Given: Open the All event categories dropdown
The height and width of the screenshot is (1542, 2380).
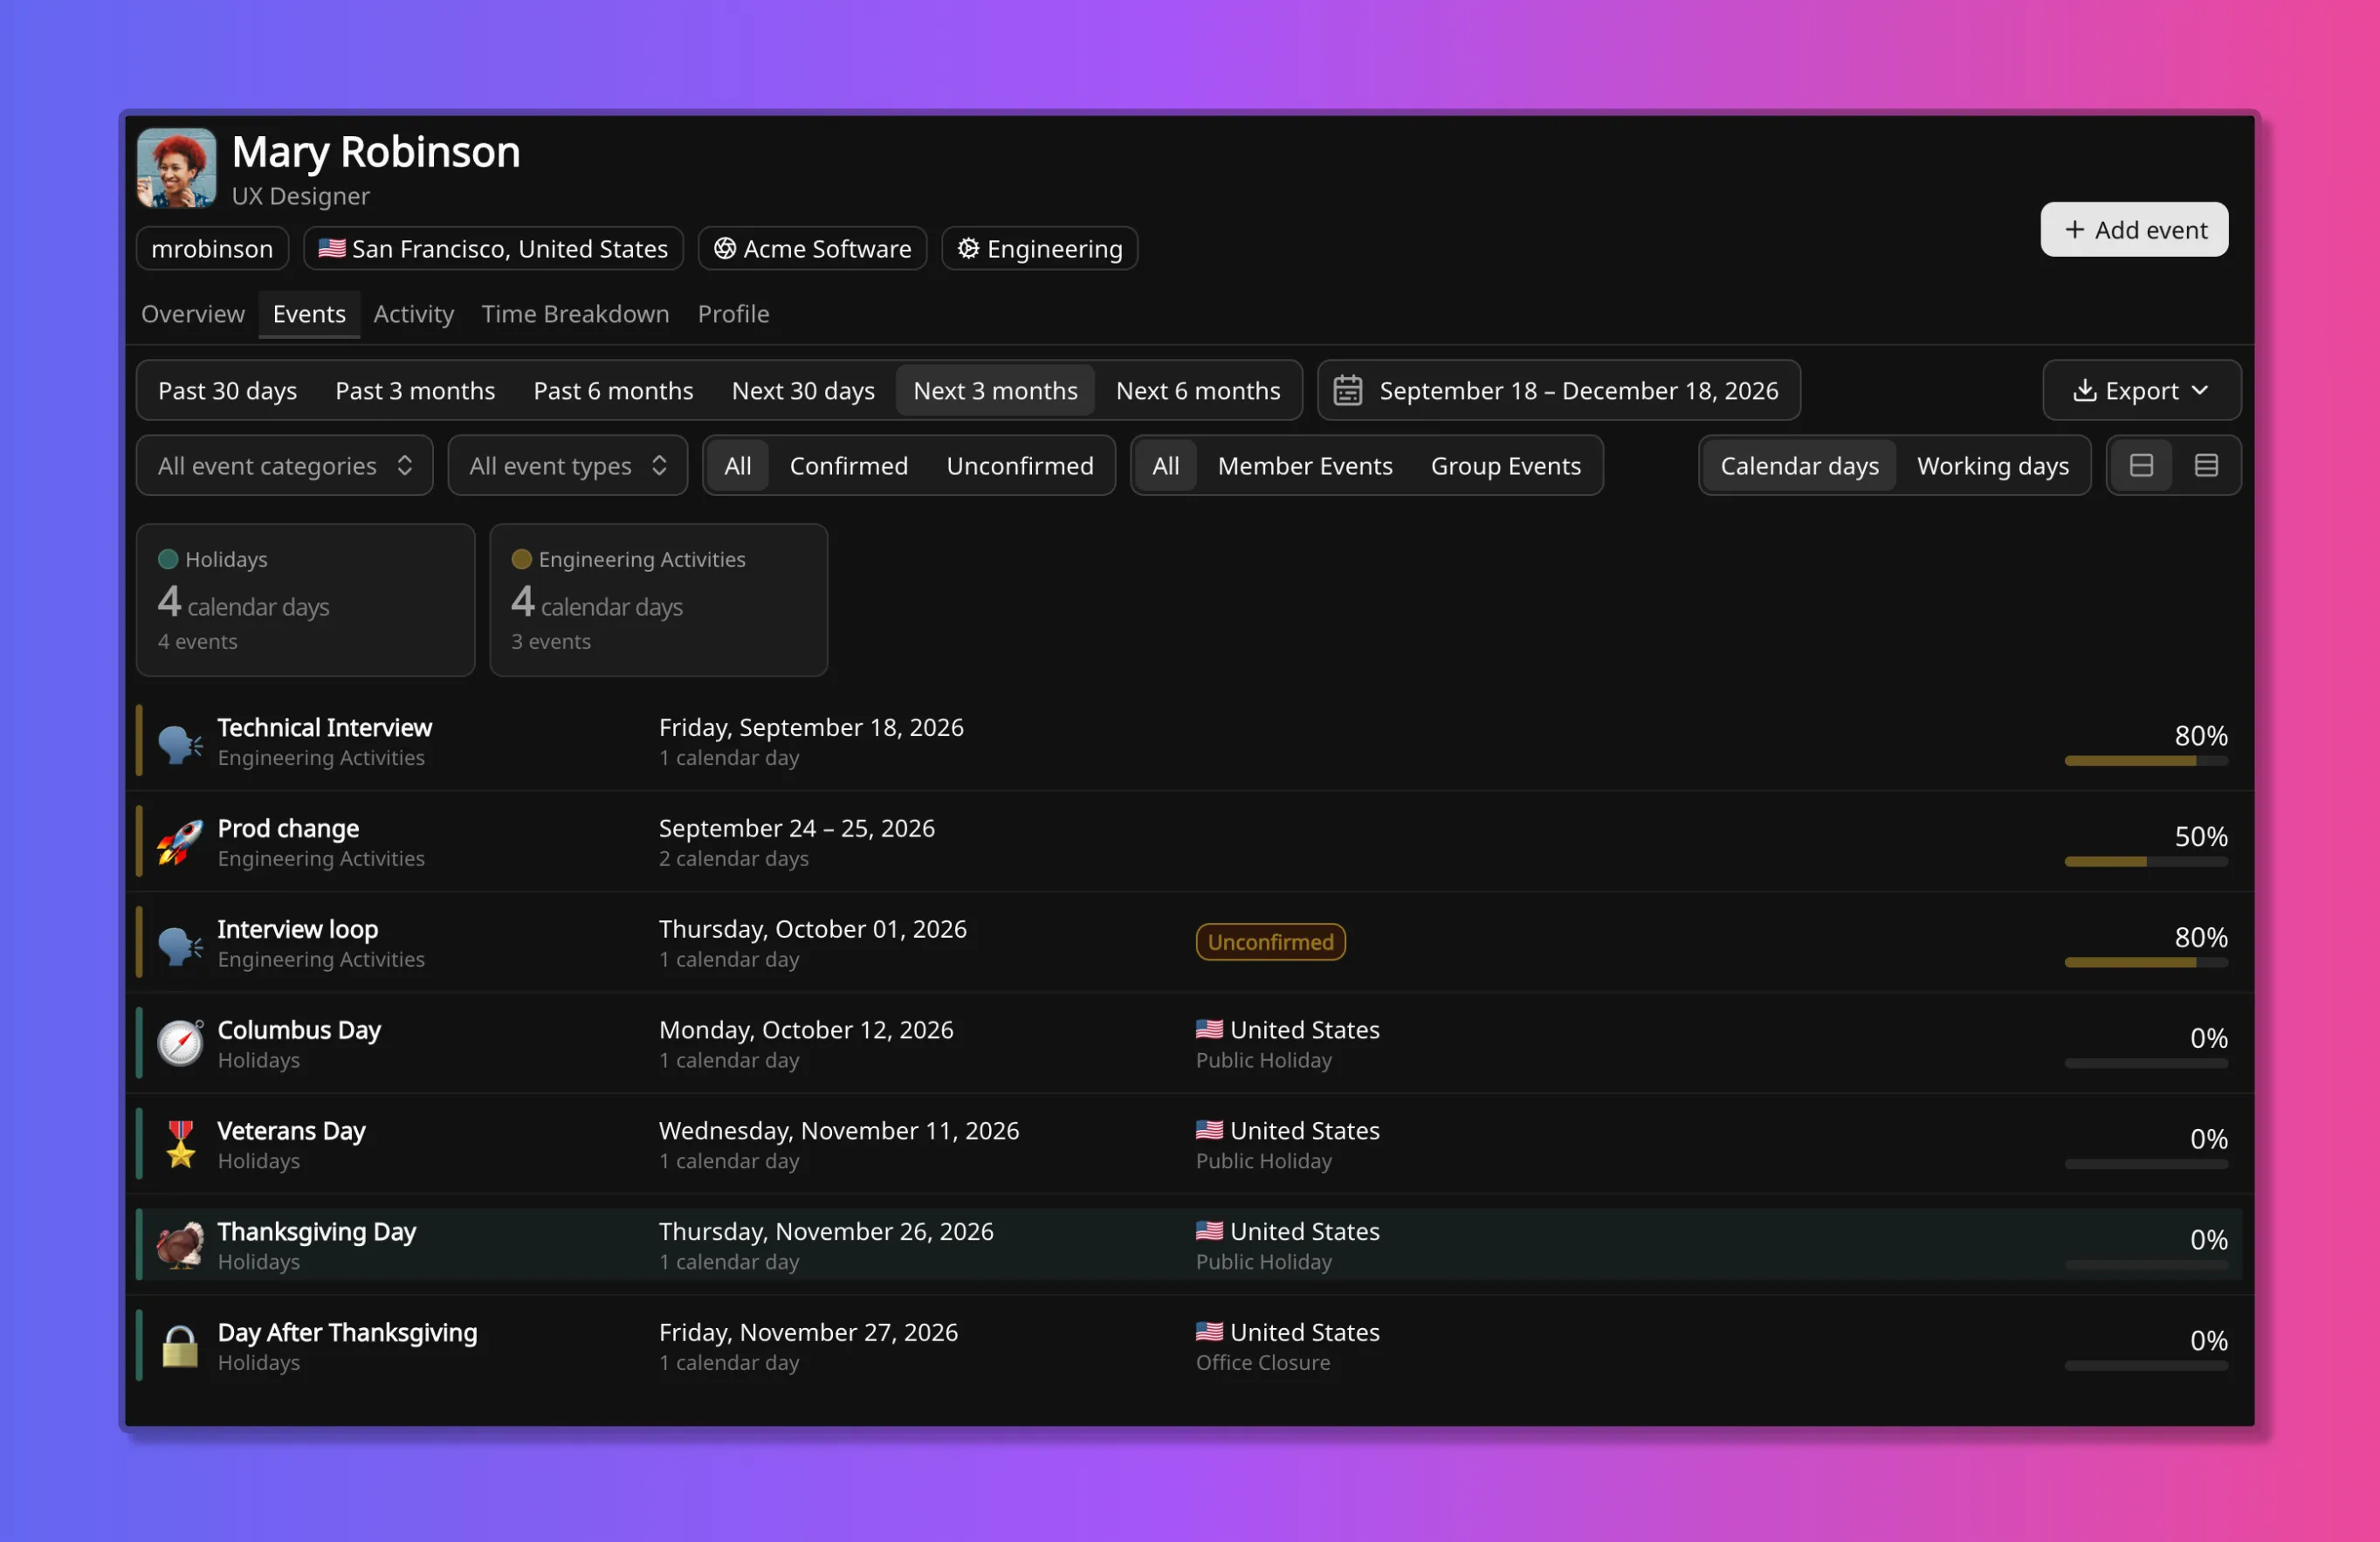Looking at the screenshot, I should [285, 466].
